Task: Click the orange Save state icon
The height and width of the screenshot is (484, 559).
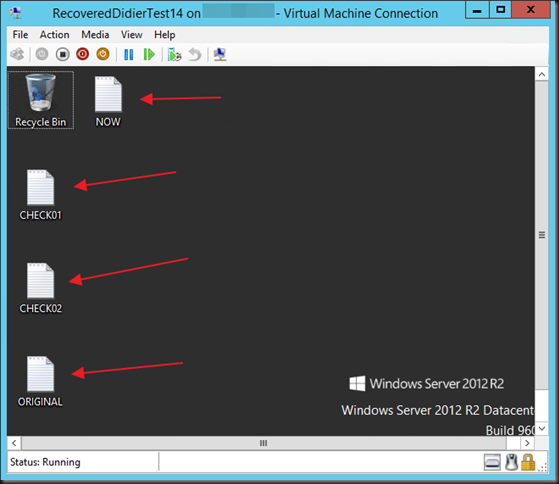Action: (103, 55)
